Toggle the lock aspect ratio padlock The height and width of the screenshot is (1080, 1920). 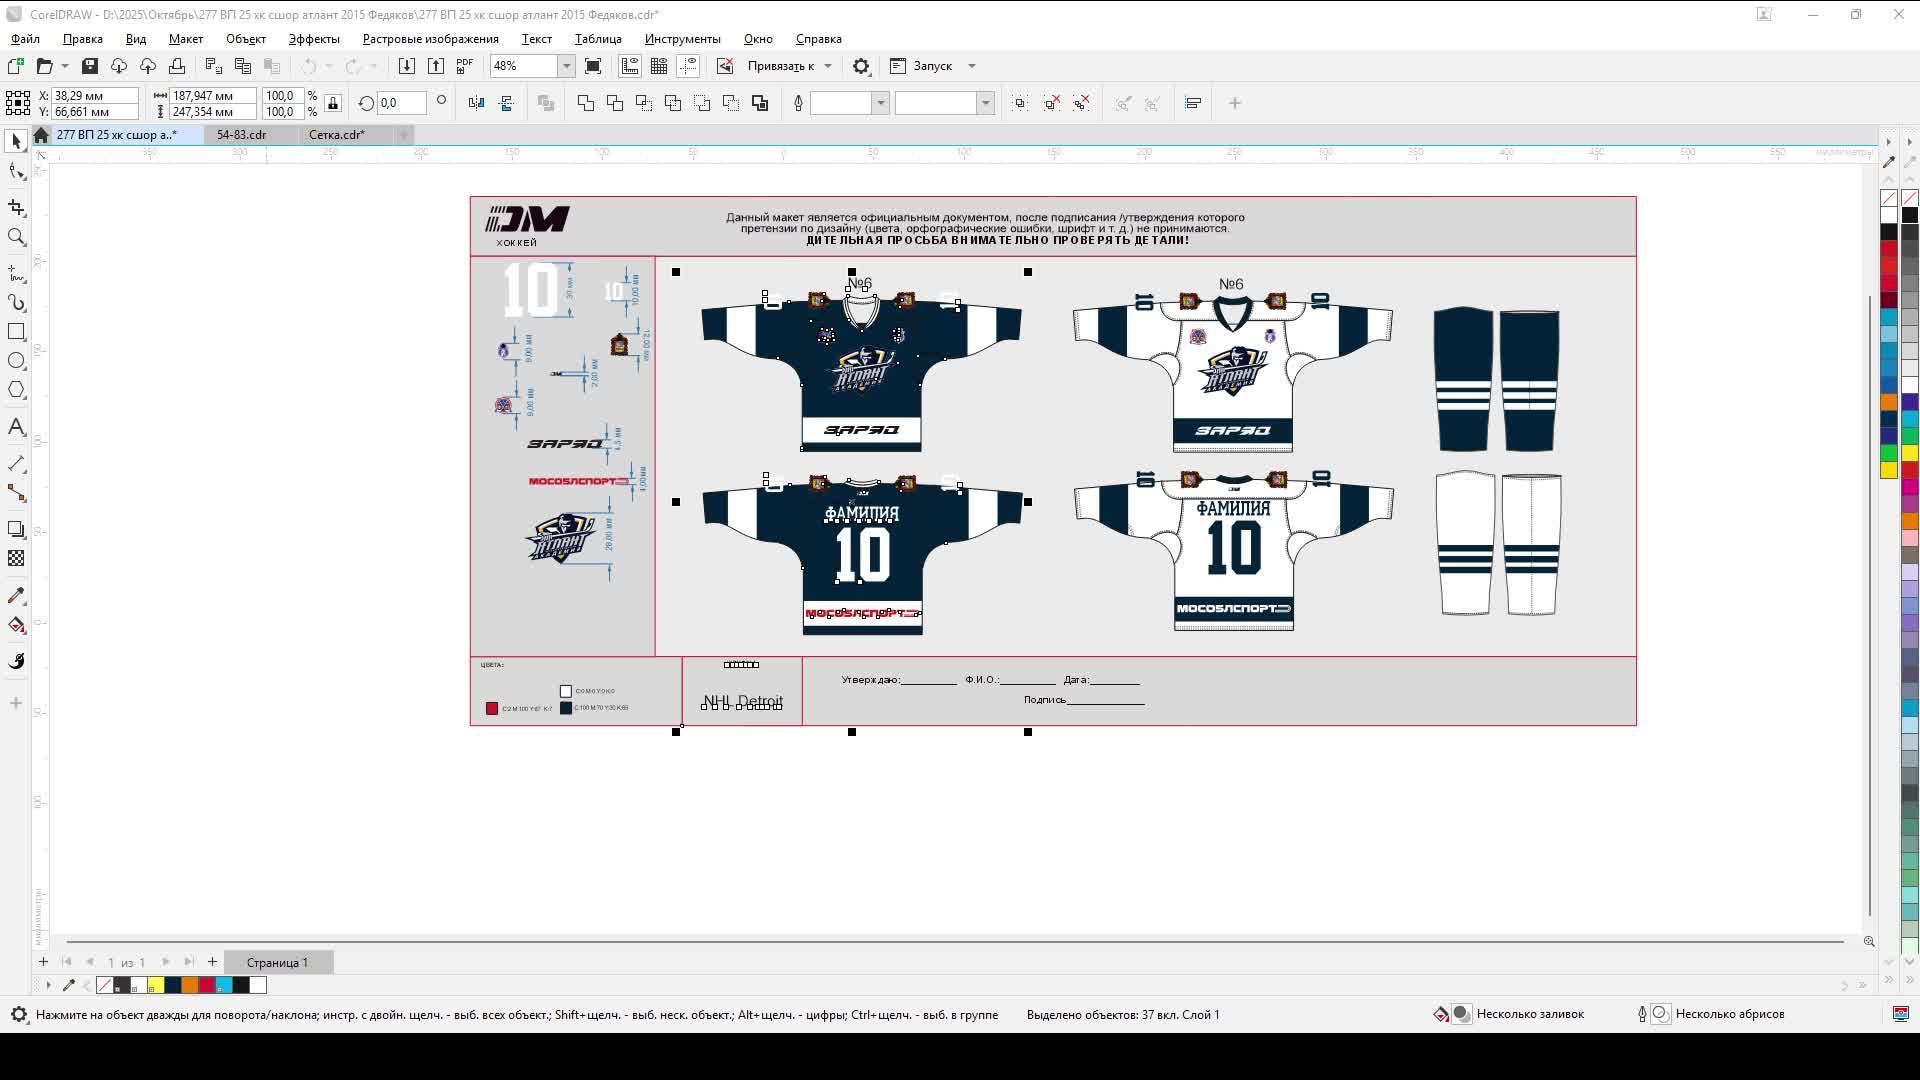333,103
